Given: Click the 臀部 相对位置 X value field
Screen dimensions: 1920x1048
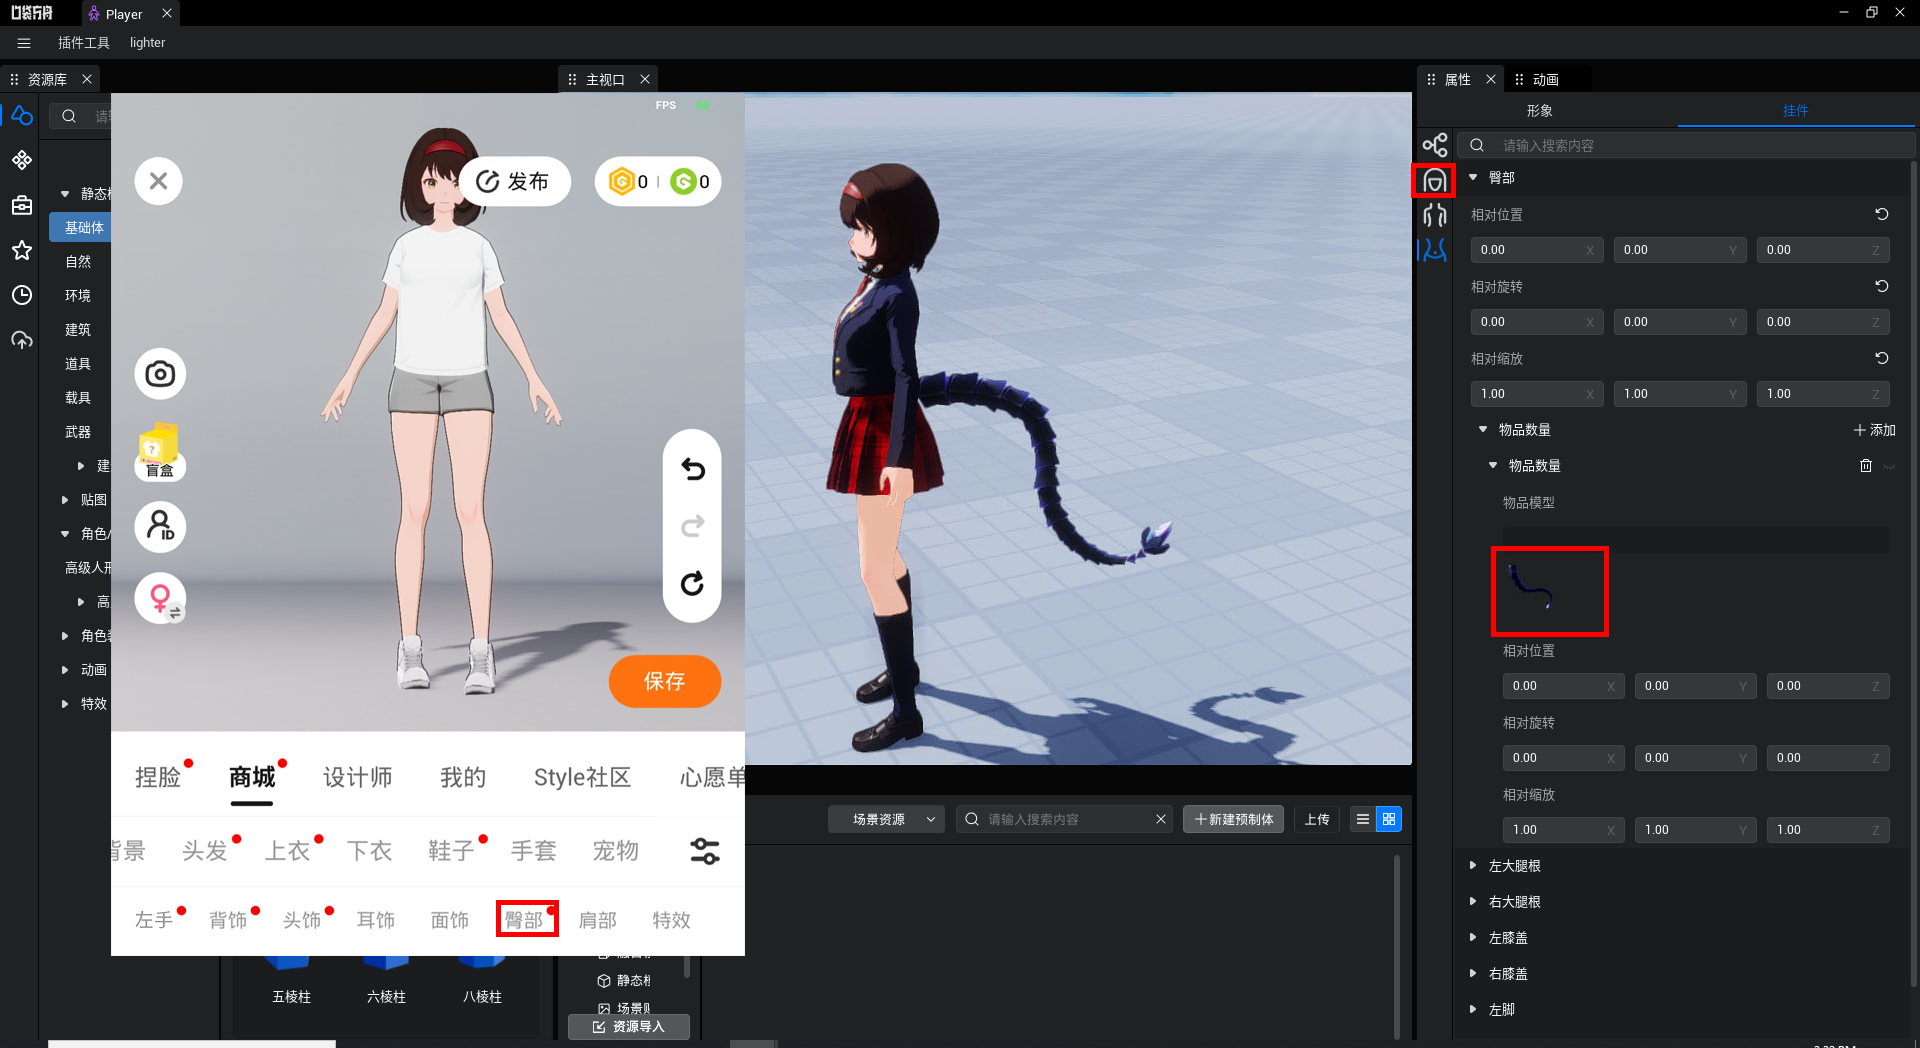Looking at the screenshot, I should 1536,250.
